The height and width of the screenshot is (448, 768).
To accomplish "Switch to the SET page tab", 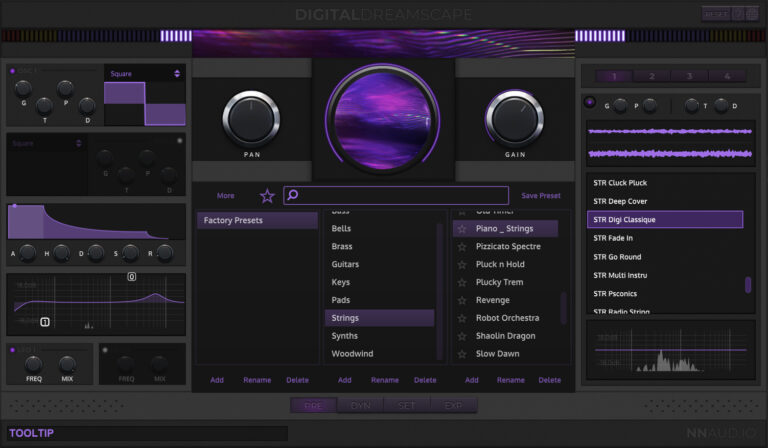I will (407, 405).
